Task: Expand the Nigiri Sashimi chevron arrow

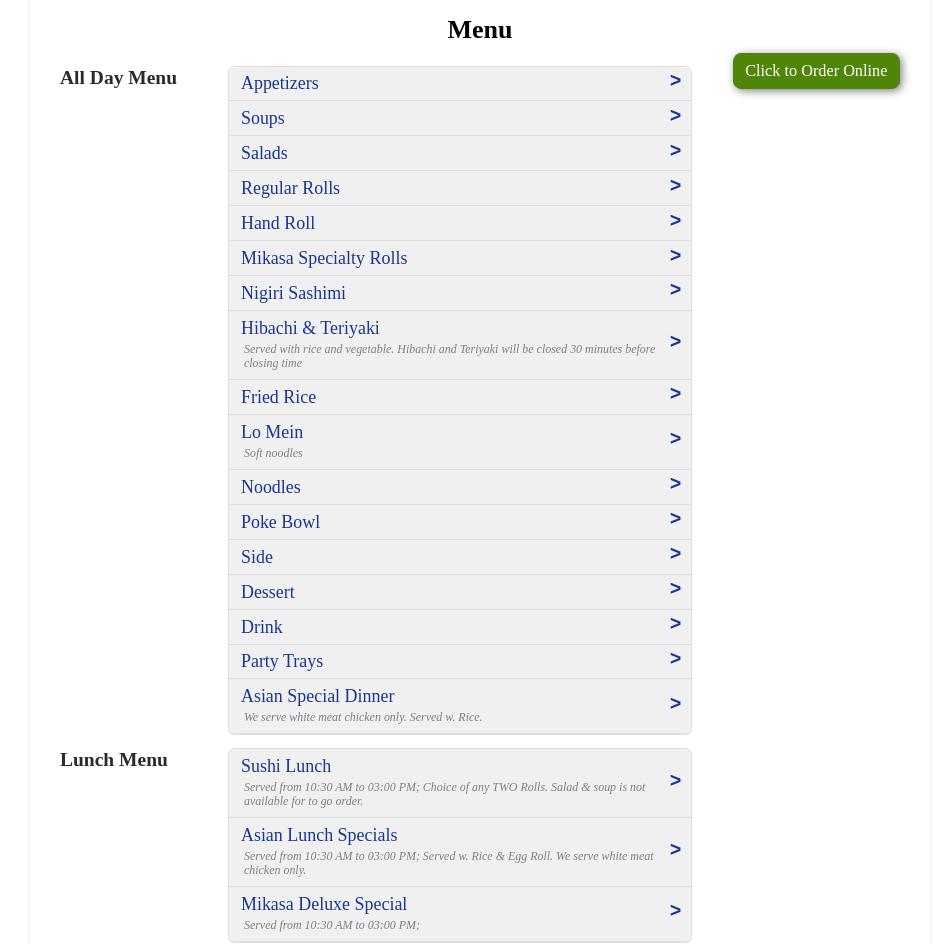Action: click(675, 290)
